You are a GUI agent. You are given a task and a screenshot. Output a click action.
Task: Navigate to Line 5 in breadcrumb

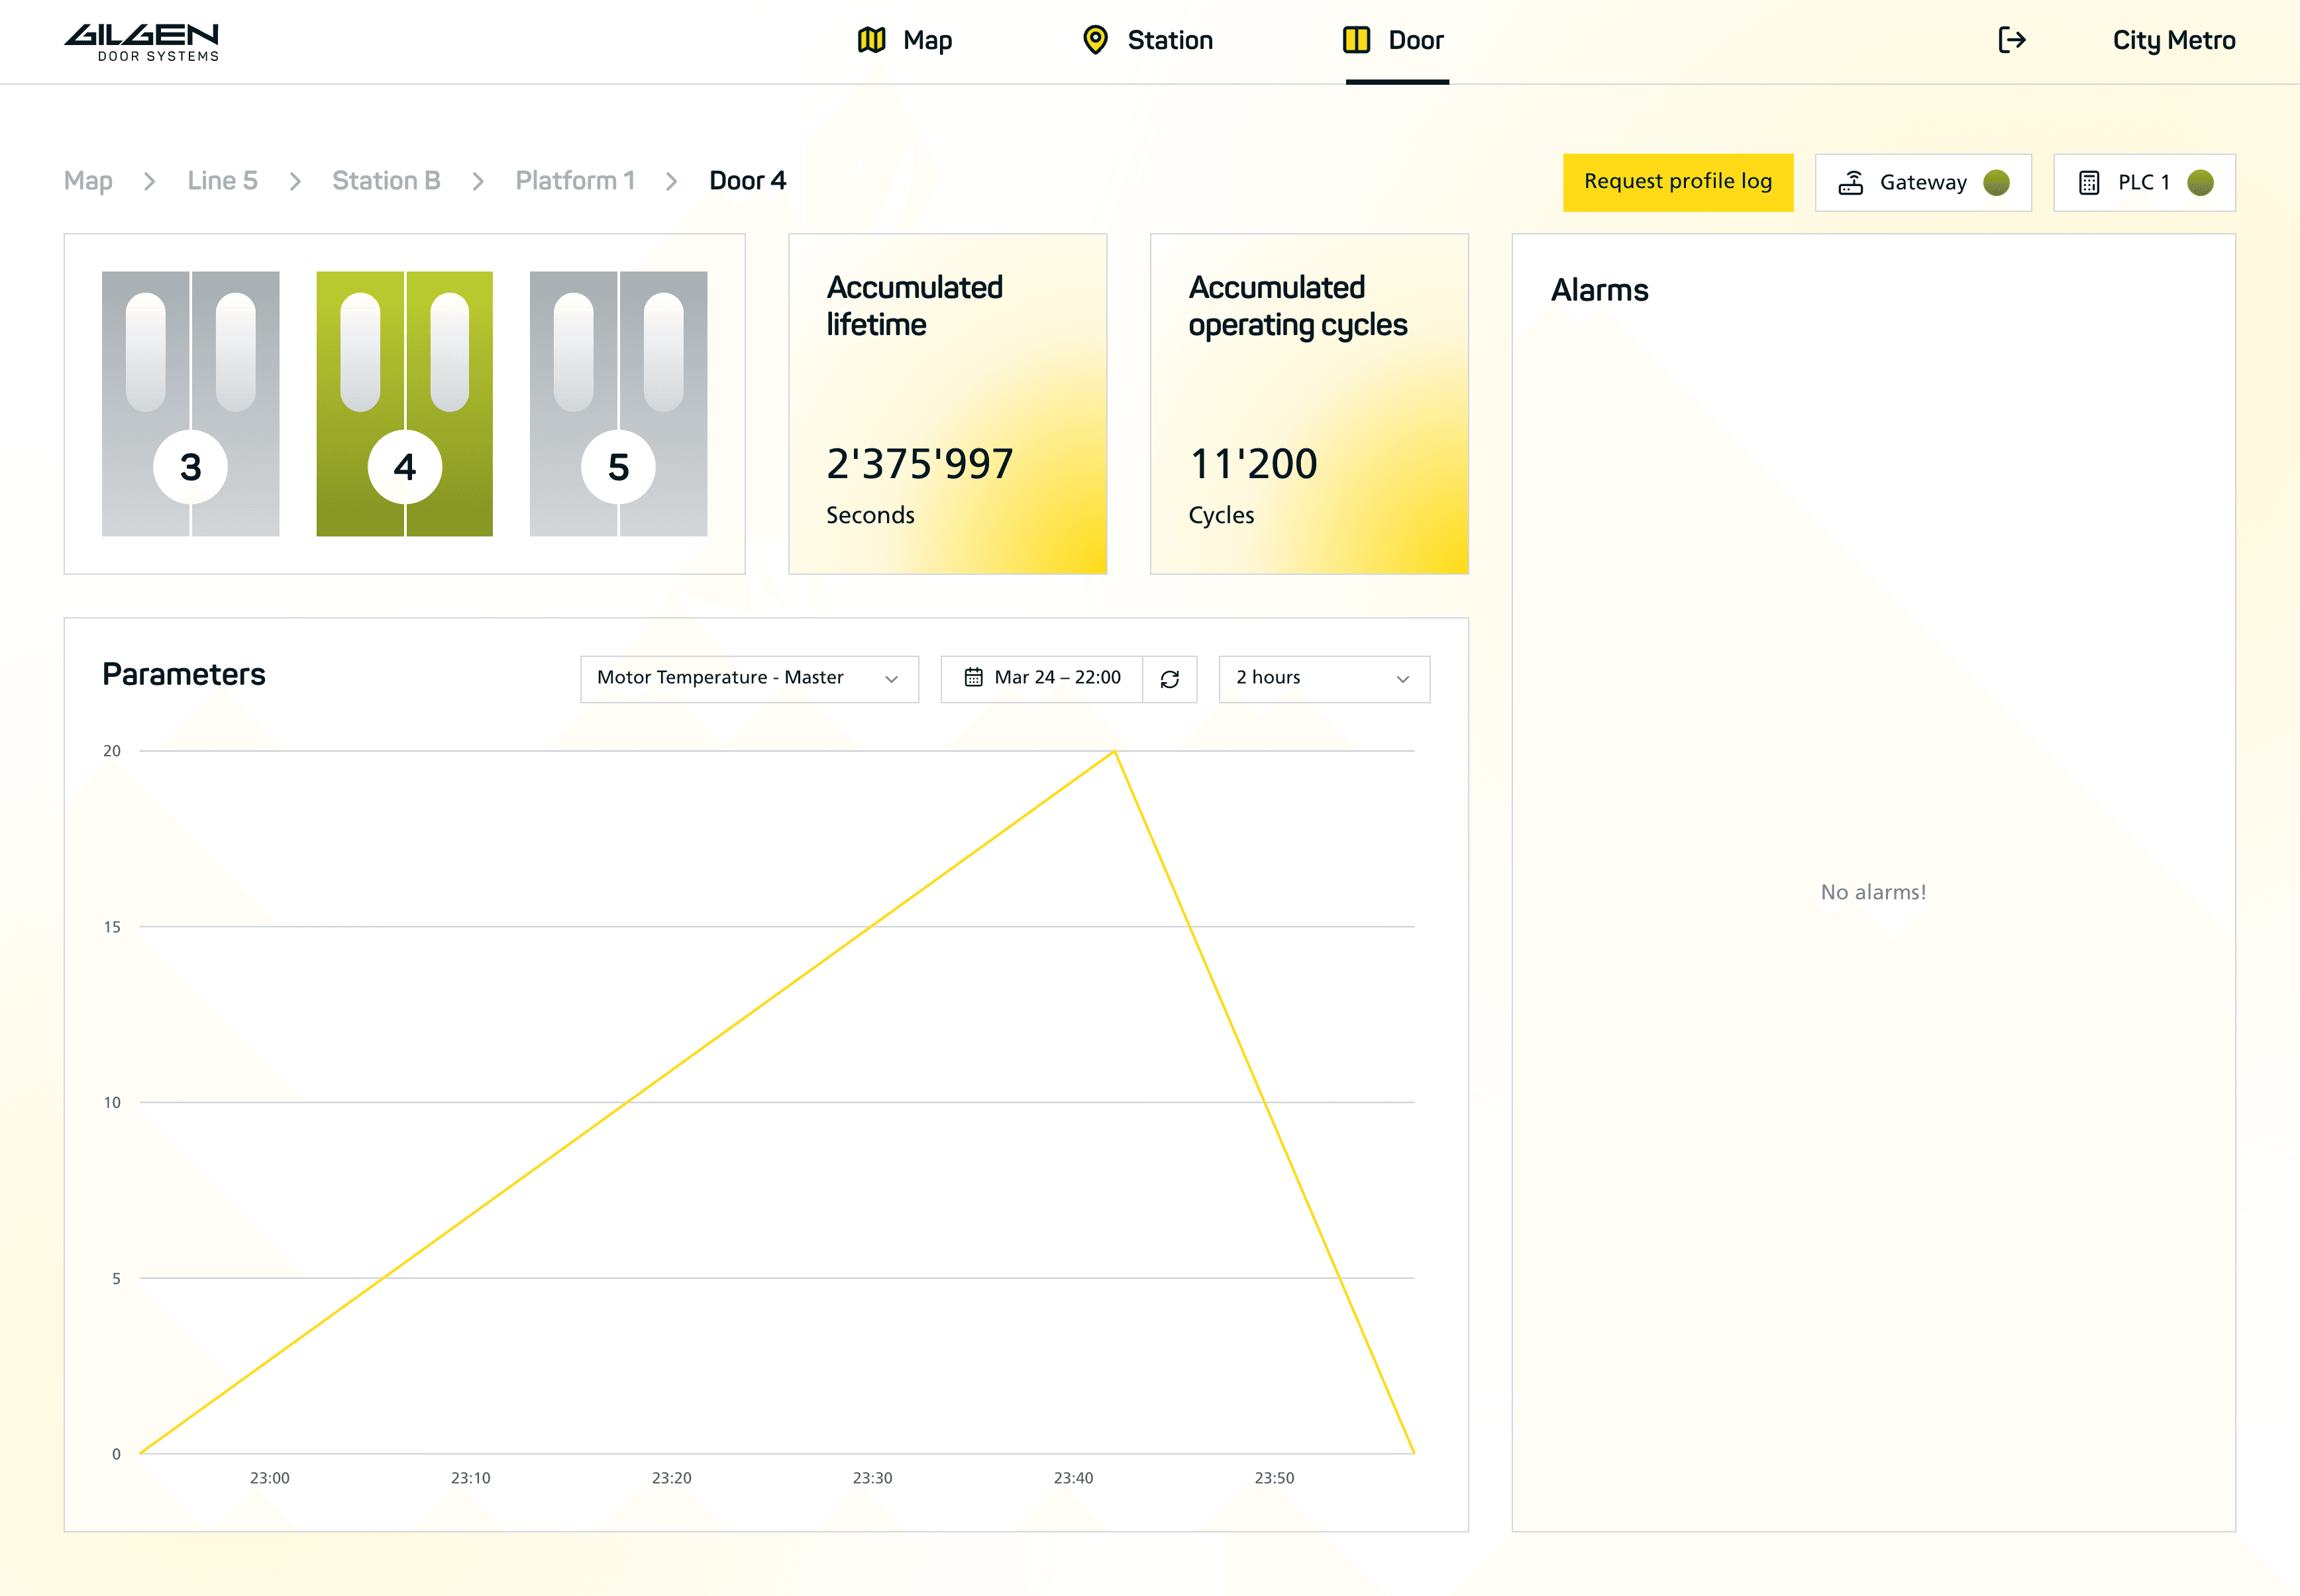222,181
